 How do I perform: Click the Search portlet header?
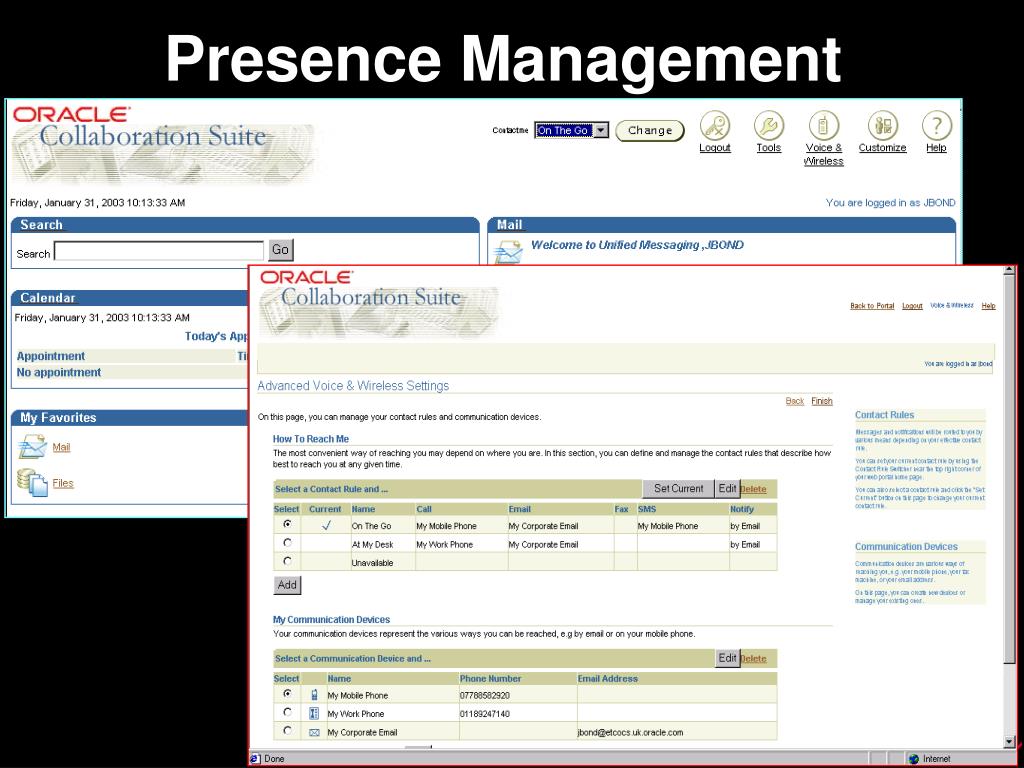point(246,225)
